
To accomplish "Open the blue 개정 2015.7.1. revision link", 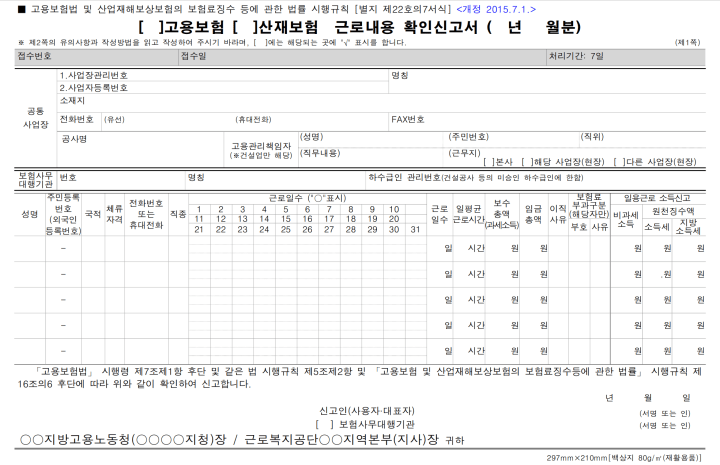I will point(496,9).
